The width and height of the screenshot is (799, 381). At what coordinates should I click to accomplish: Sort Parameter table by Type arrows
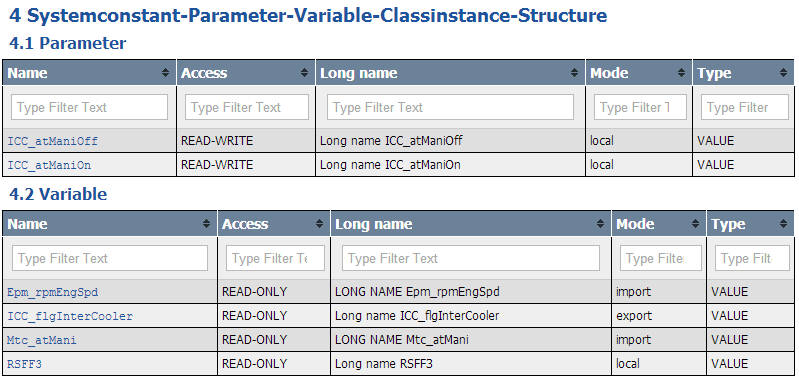[783, 73]
